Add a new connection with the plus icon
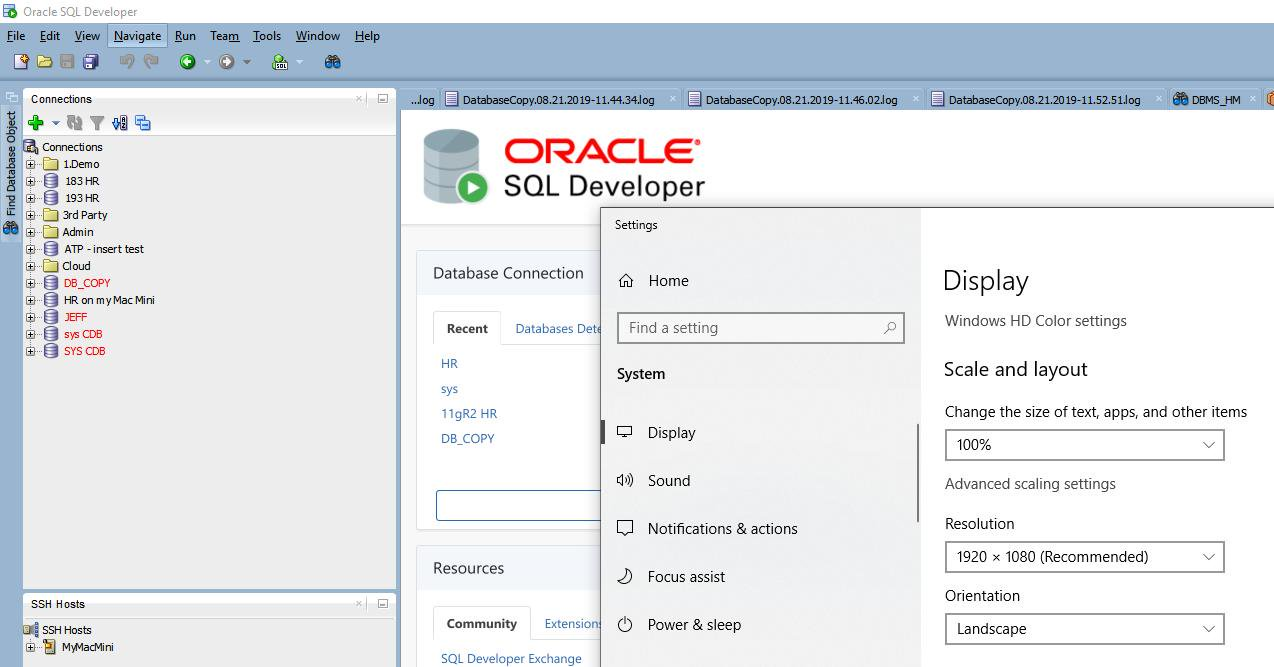The height and width of the screenshot is (667, 1274). [33, 122]
